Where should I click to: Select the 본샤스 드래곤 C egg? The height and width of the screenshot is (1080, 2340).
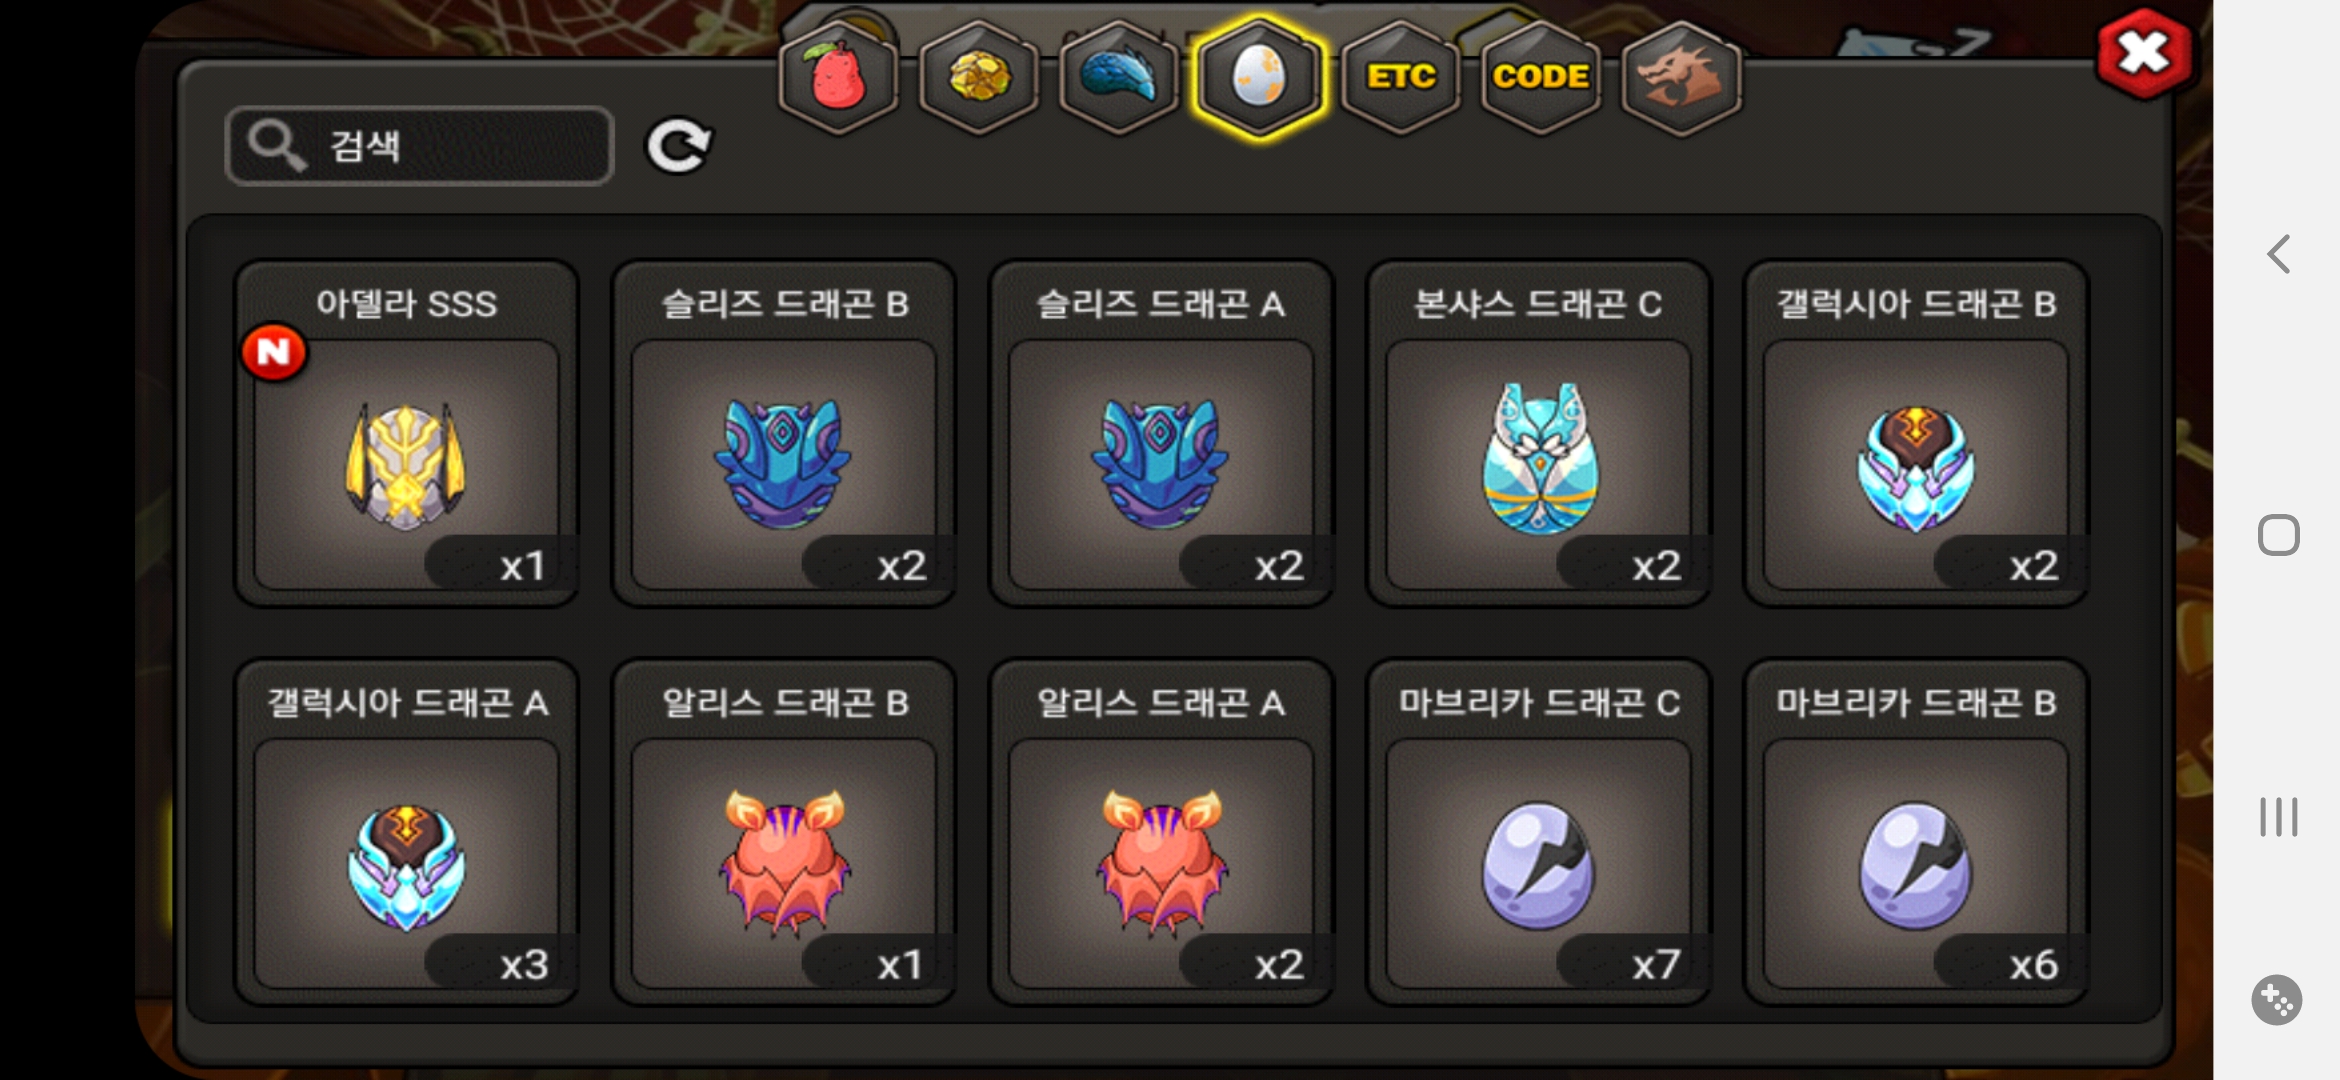click(x=1538, y=434)
